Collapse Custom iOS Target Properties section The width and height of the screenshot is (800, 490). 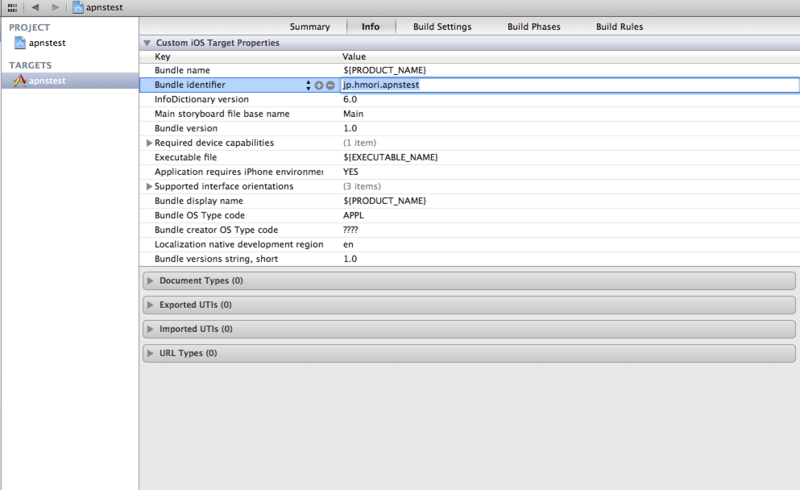point(147,43)
